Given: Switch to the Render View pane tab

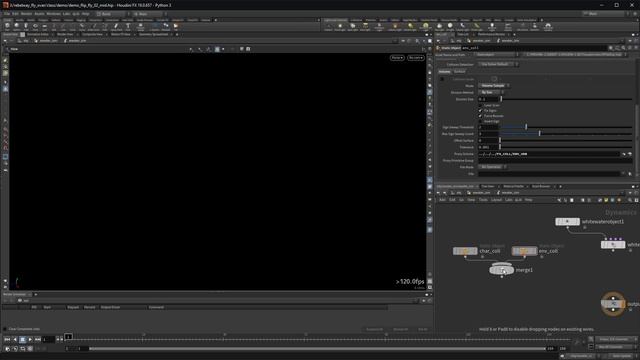Looking at the screenshot, I should coord(65,34).
